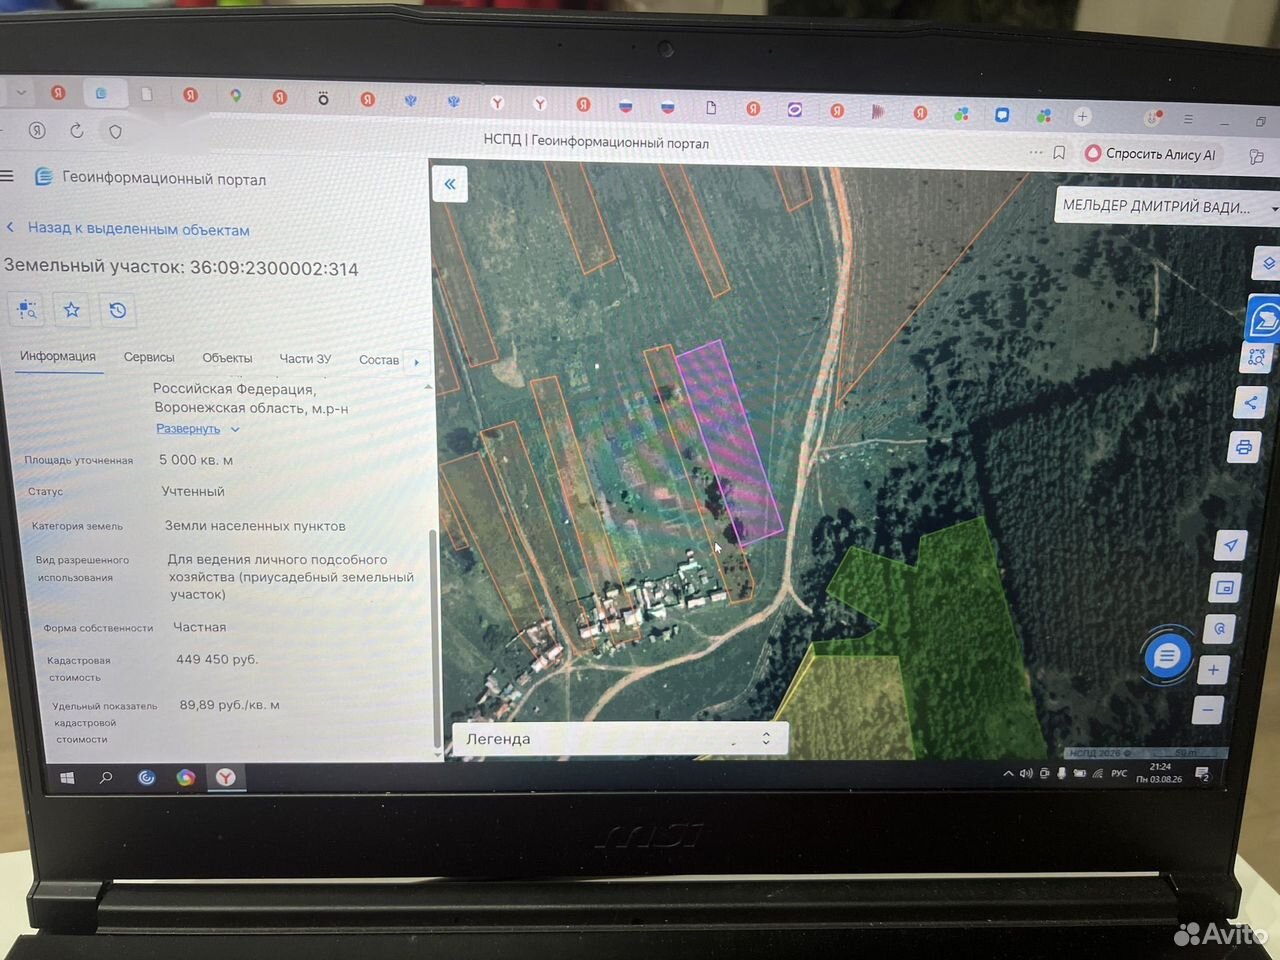Open a new browser tab
This screenshot has width=1280, height=960.
click(x=1082, y=116)
